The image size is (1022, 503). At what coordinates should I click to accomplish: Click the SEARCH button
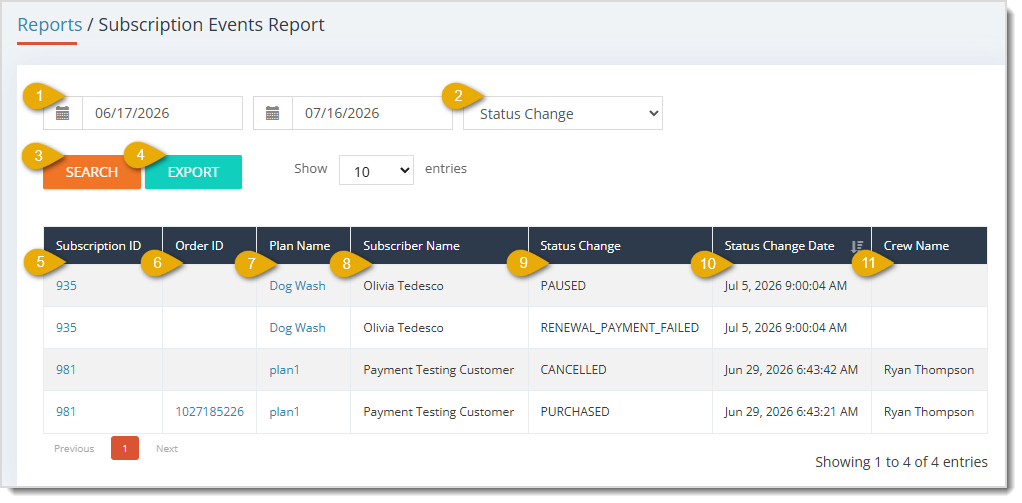point(92,172)
